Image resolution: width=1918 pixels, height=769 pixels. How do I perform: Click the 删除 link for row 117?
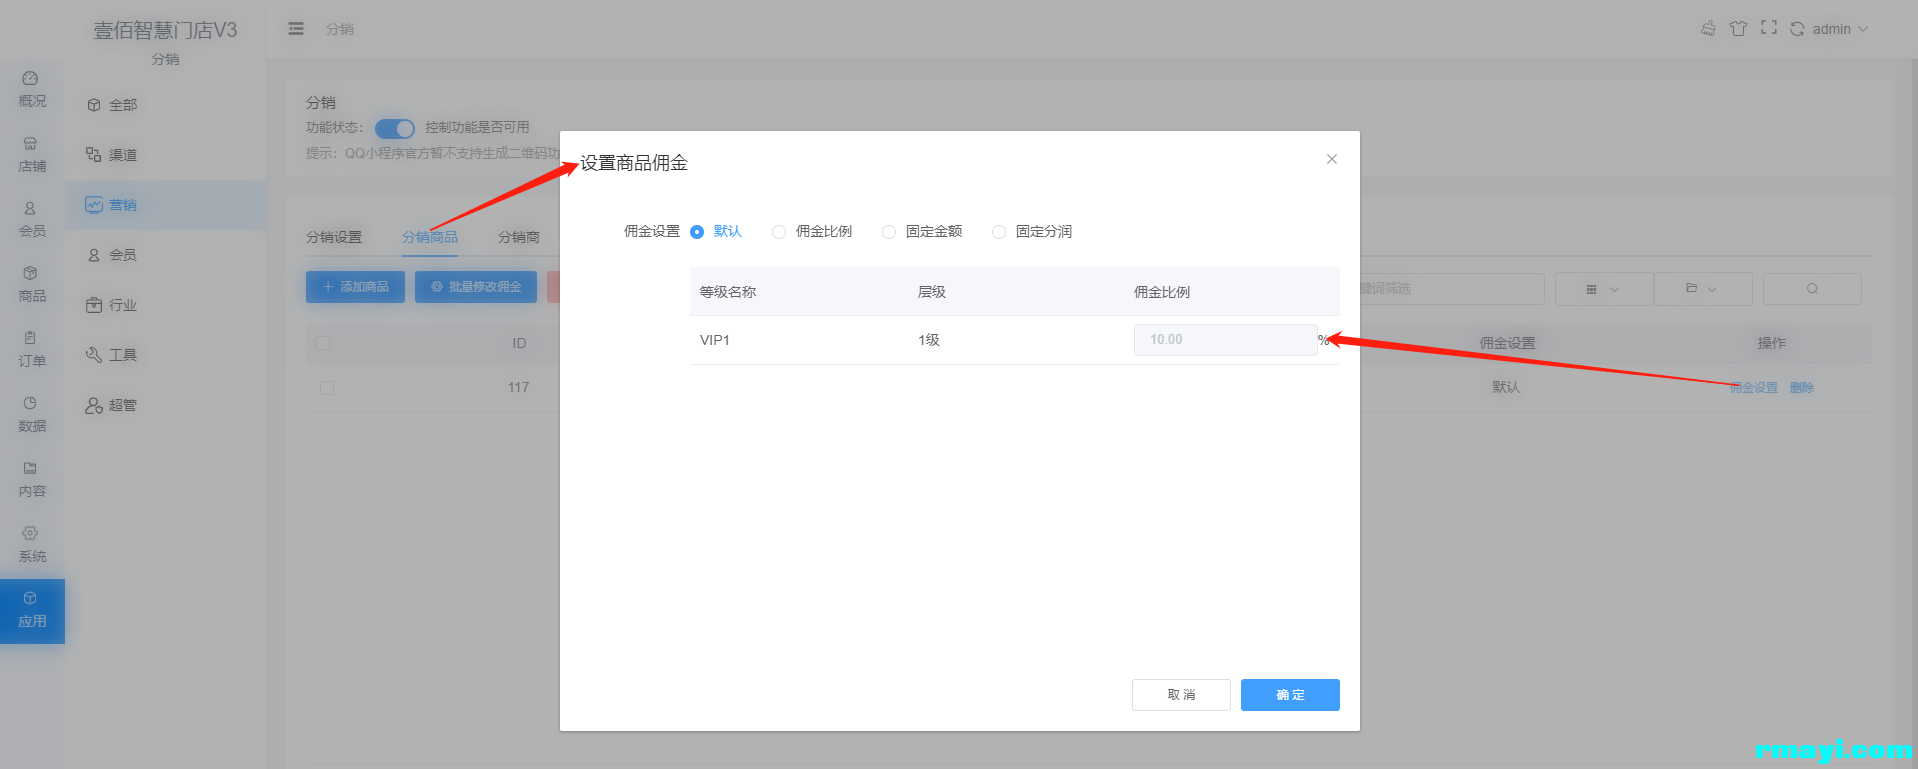[x=1802, y=388]
